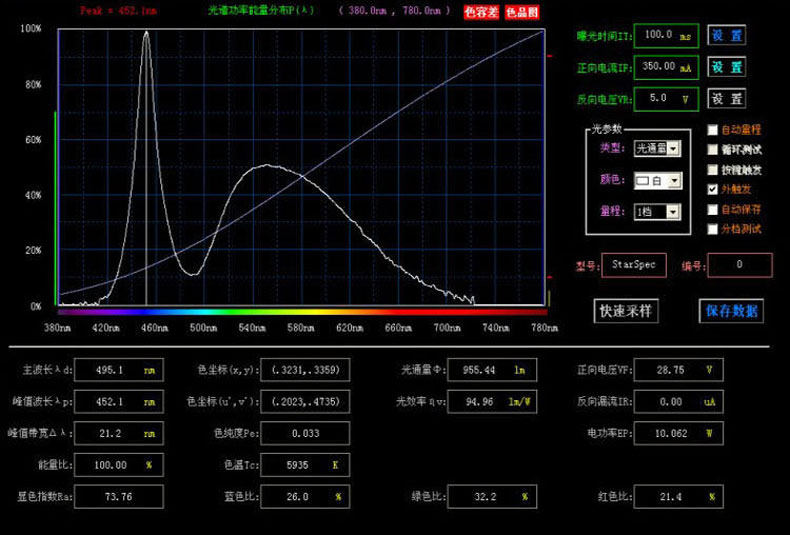Toggle the 循环测试 checkbox
Viewport: 790px width, 535px height.
click(x=712, y=150)
